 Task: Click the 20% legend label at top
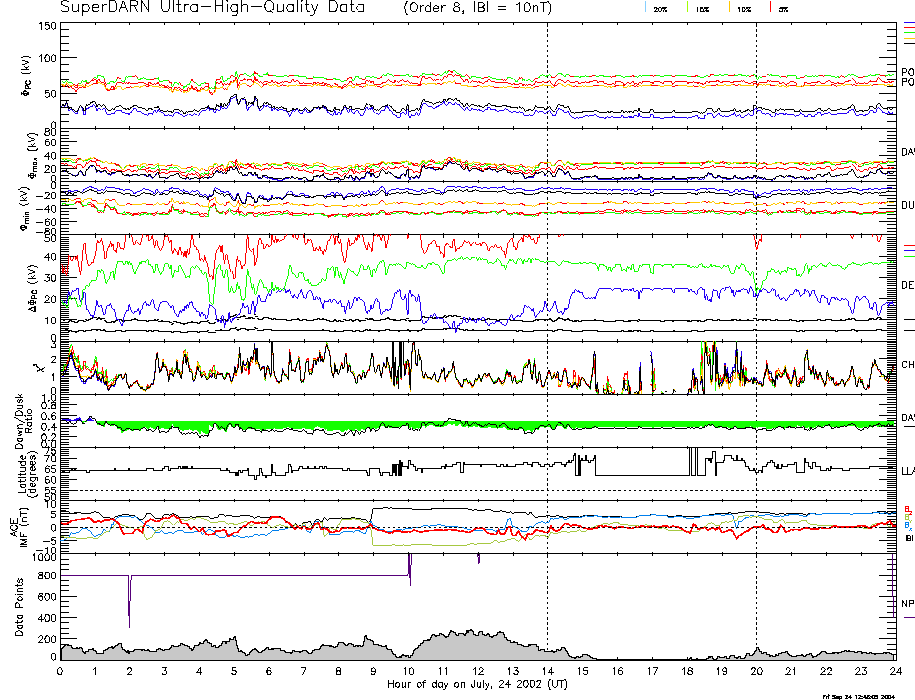coord(661,9)
